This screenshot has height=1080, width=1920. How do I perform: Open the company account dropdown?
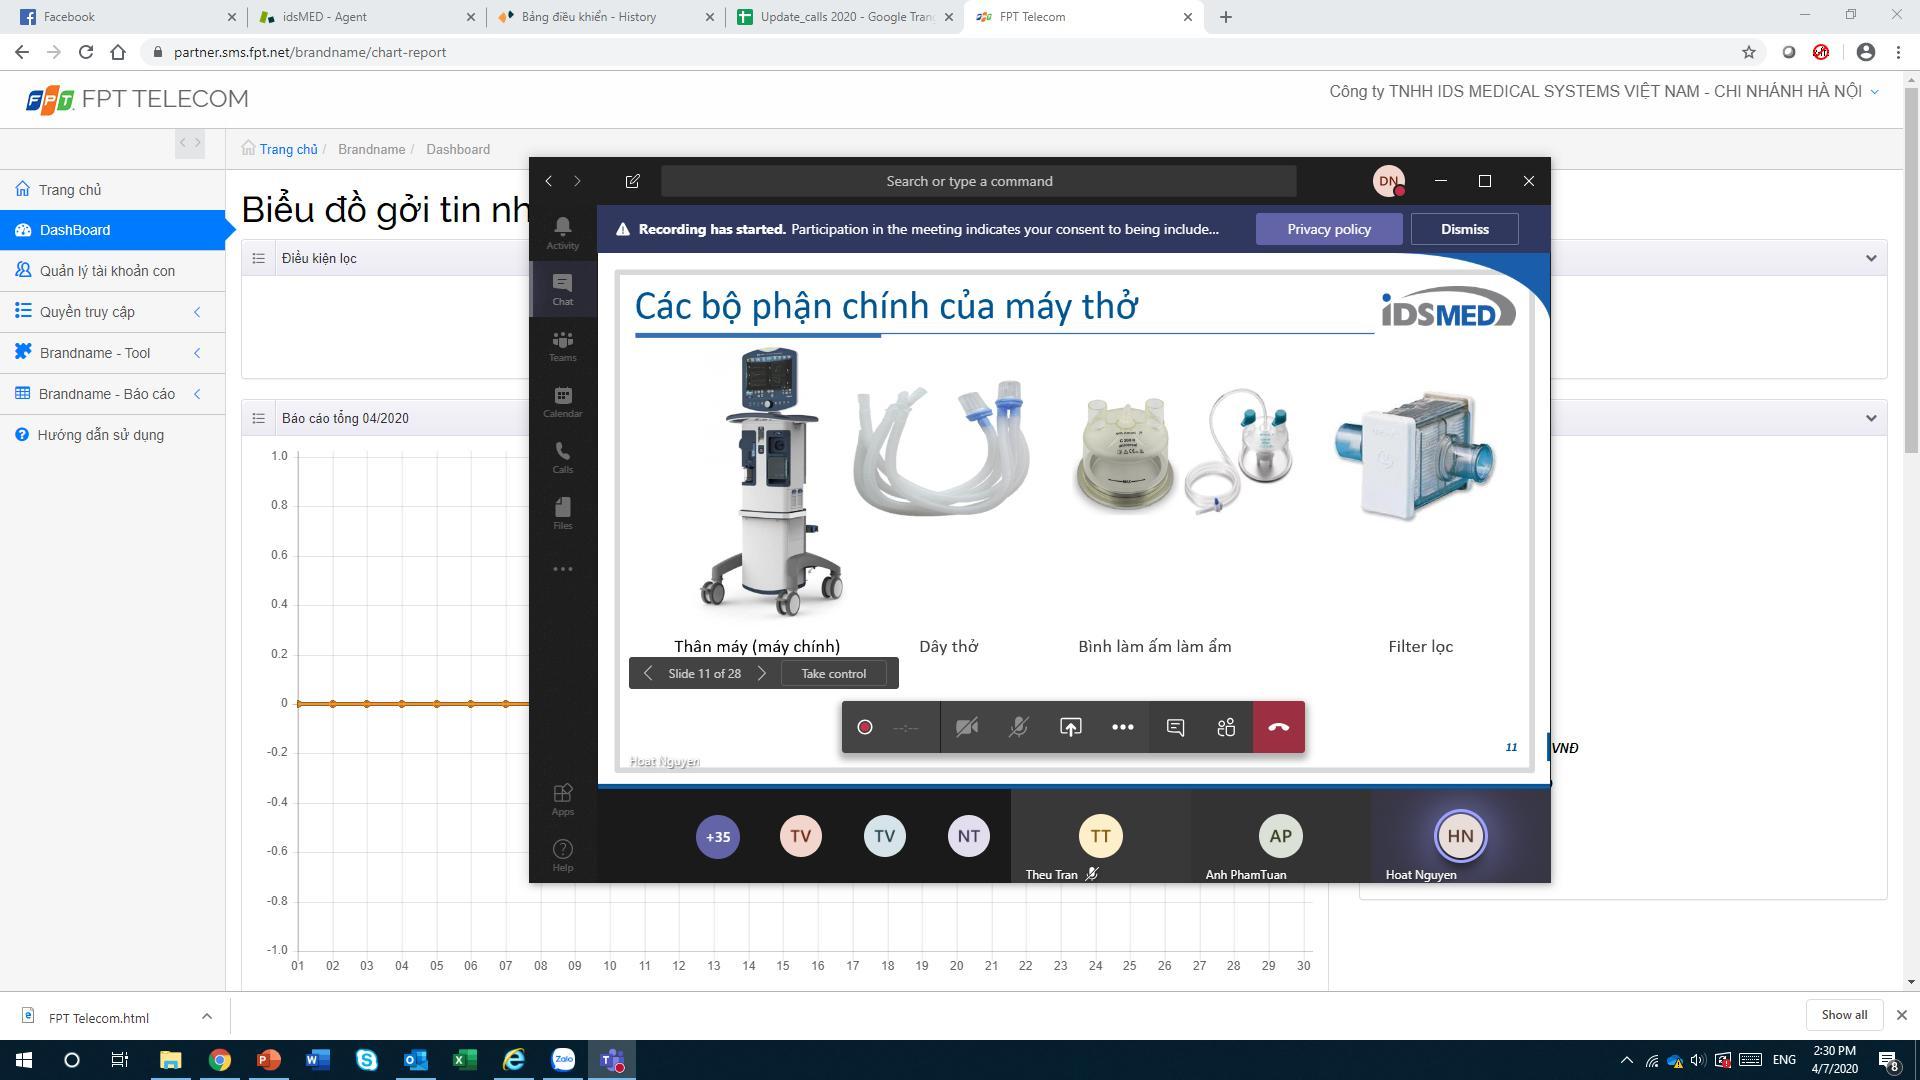1603,92
